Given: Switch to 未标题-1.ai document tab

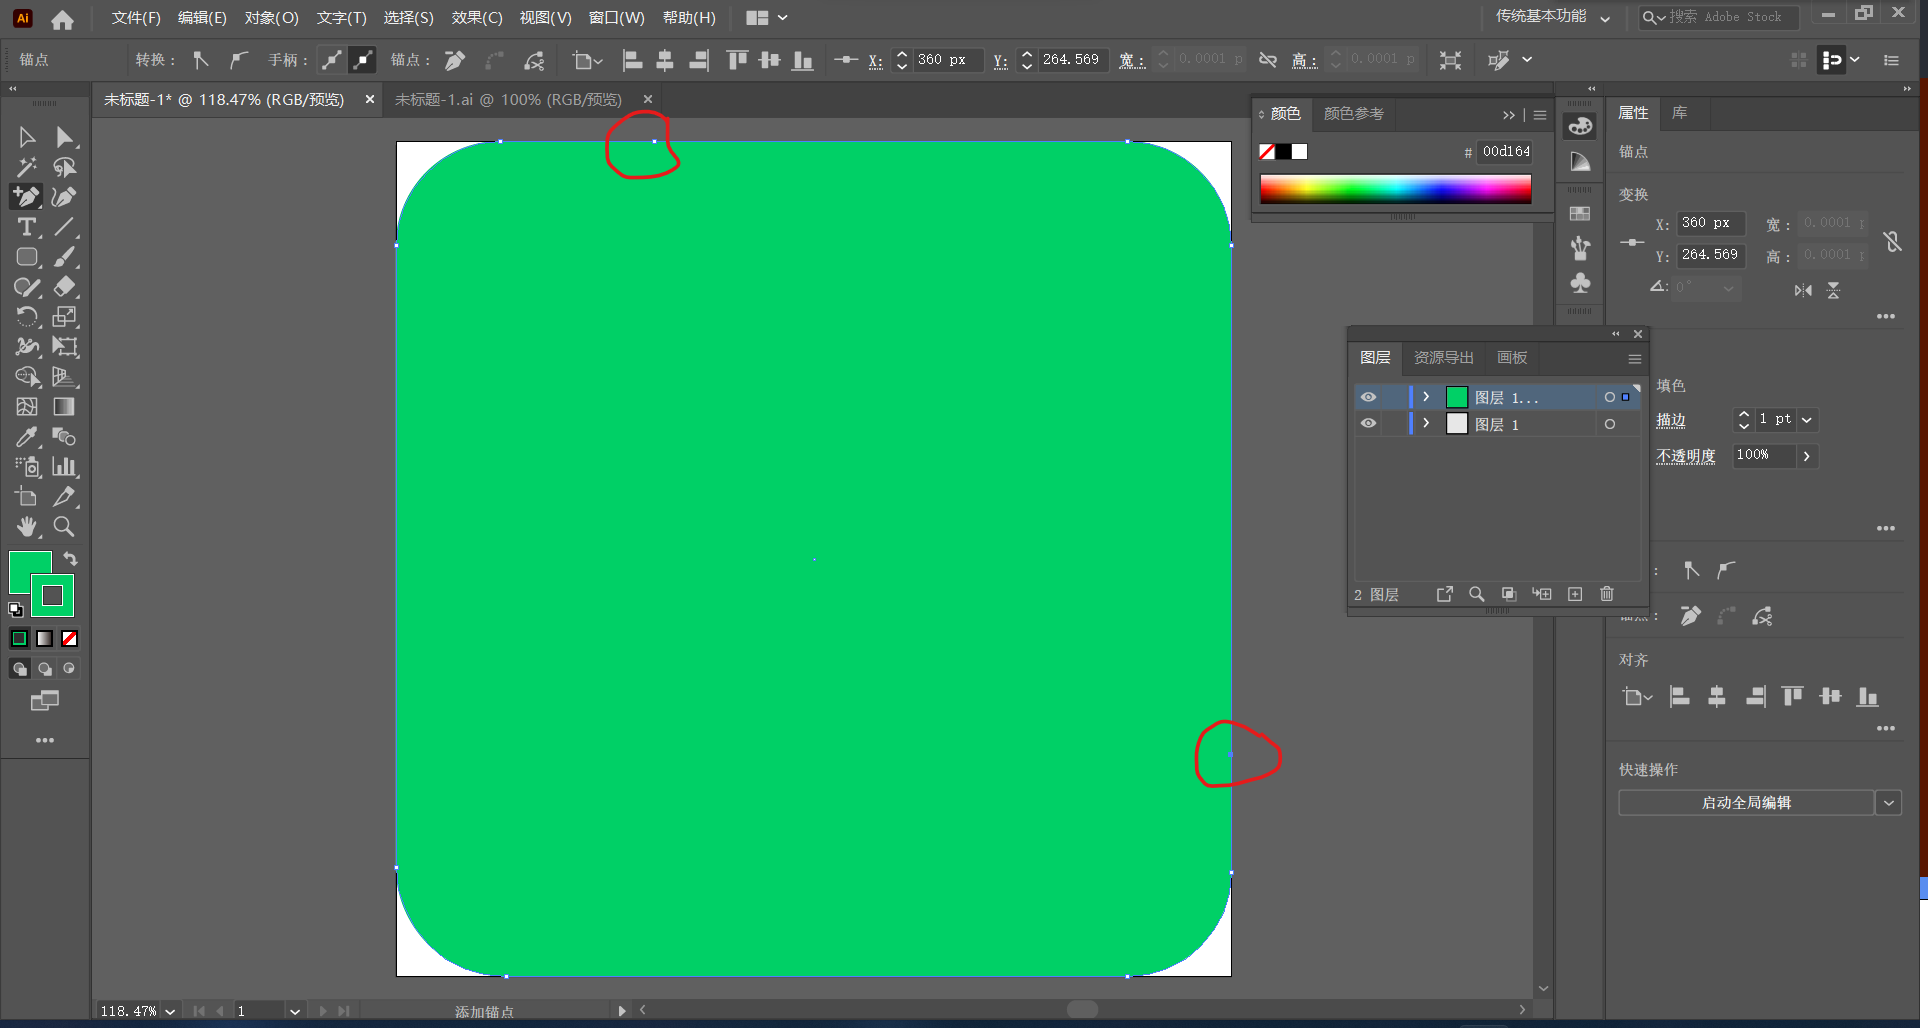Looking at the screenshot, I should pos(508,100).
